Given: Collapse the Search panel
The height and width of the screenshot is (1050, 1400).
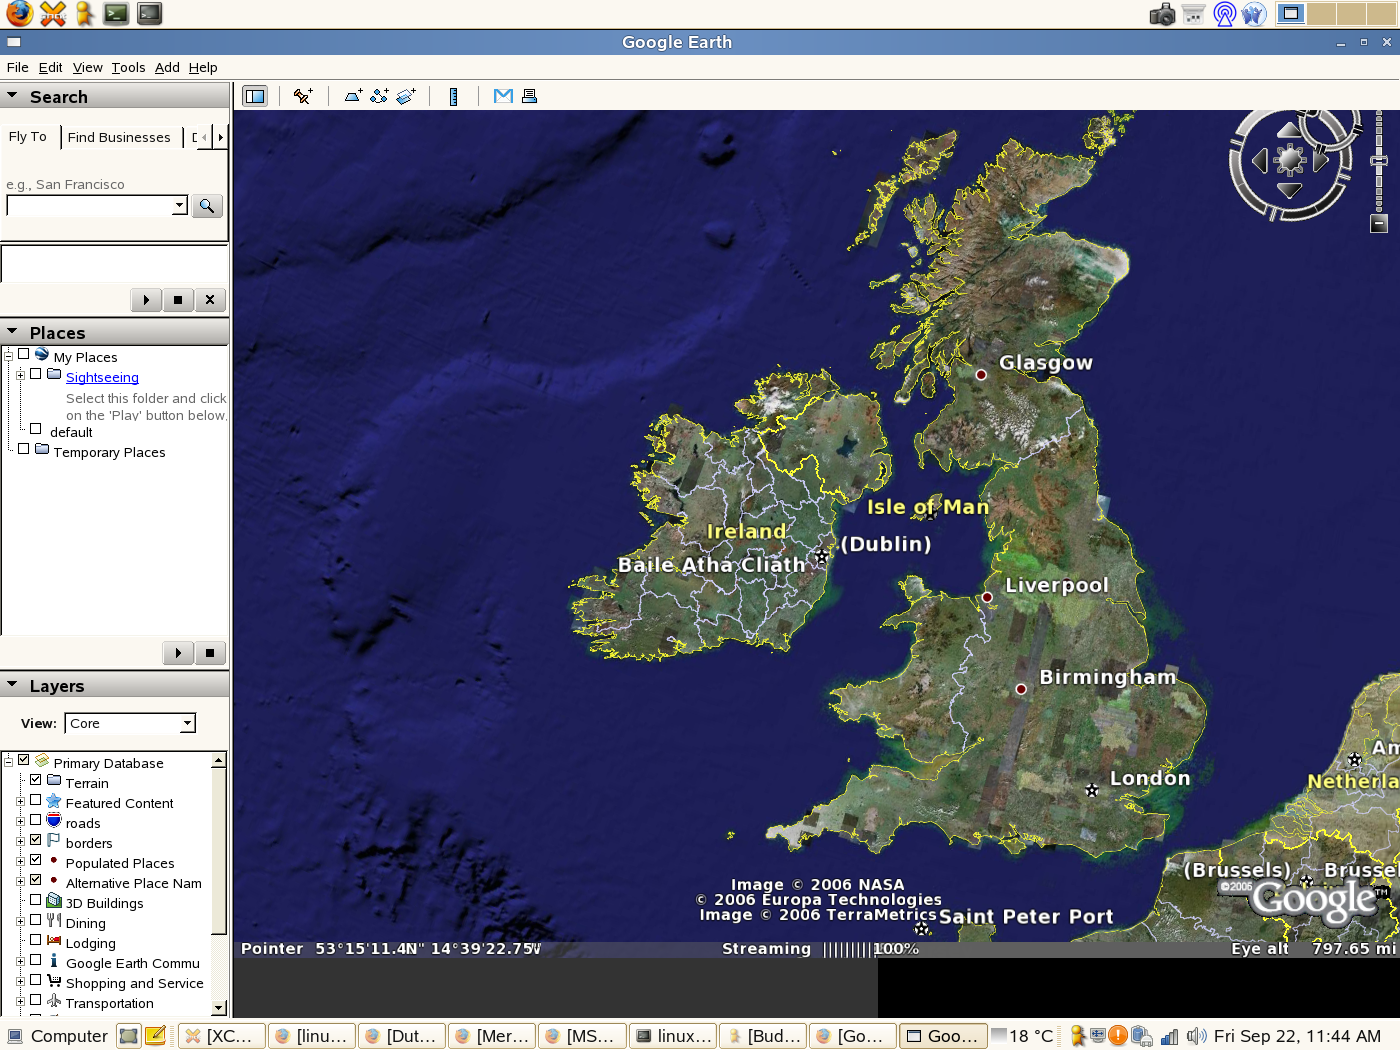Looking at the screenshot, I should [12, 96].
